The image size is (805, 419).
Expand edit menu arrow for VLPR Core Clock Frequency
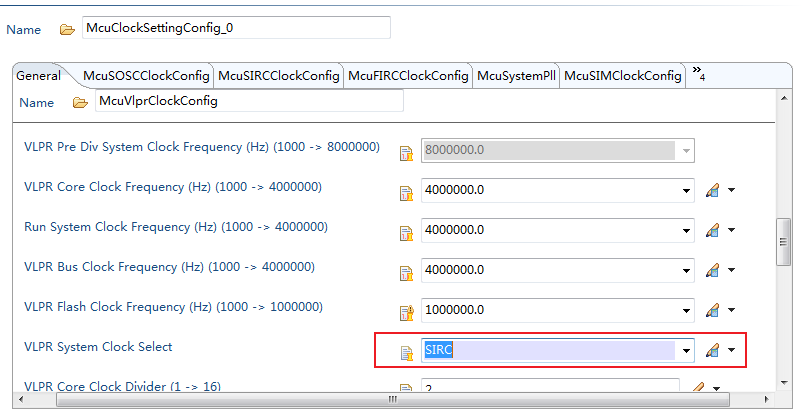click(x=732, y=191)
